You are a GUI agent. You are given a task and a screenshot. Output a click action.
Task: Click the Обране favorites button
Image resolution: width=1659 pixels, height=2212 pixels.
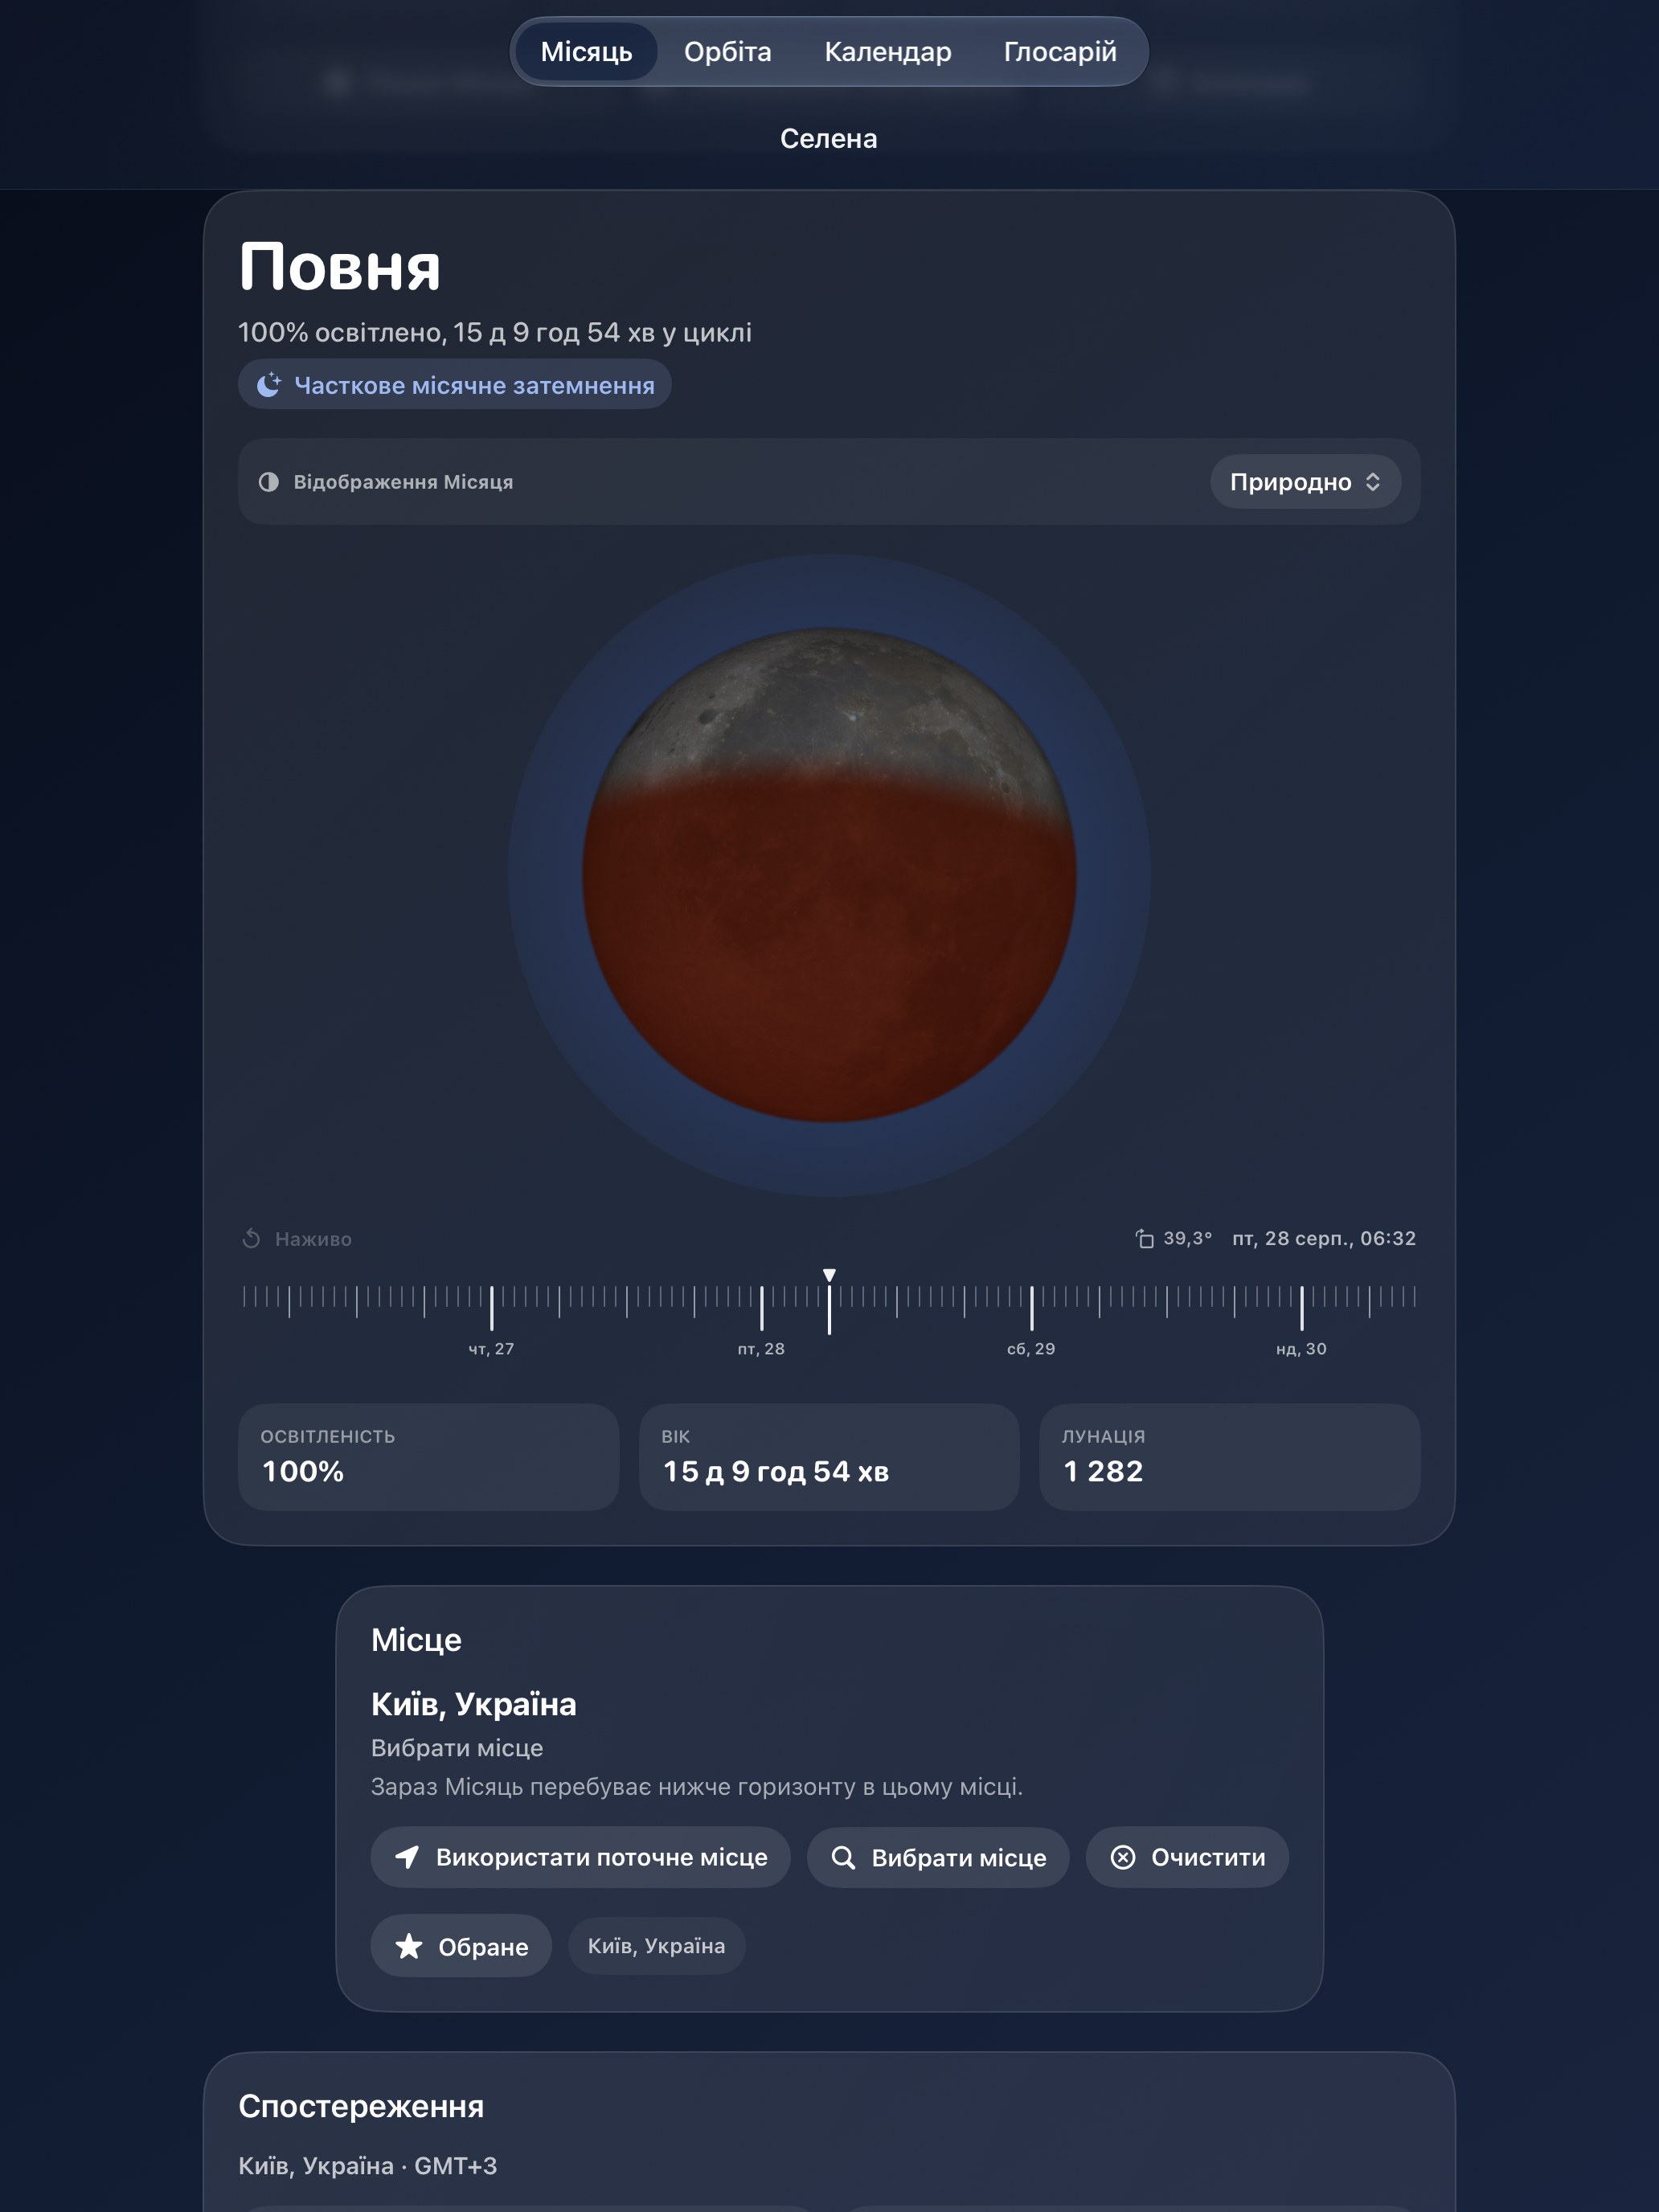(x=461, y=1946)
